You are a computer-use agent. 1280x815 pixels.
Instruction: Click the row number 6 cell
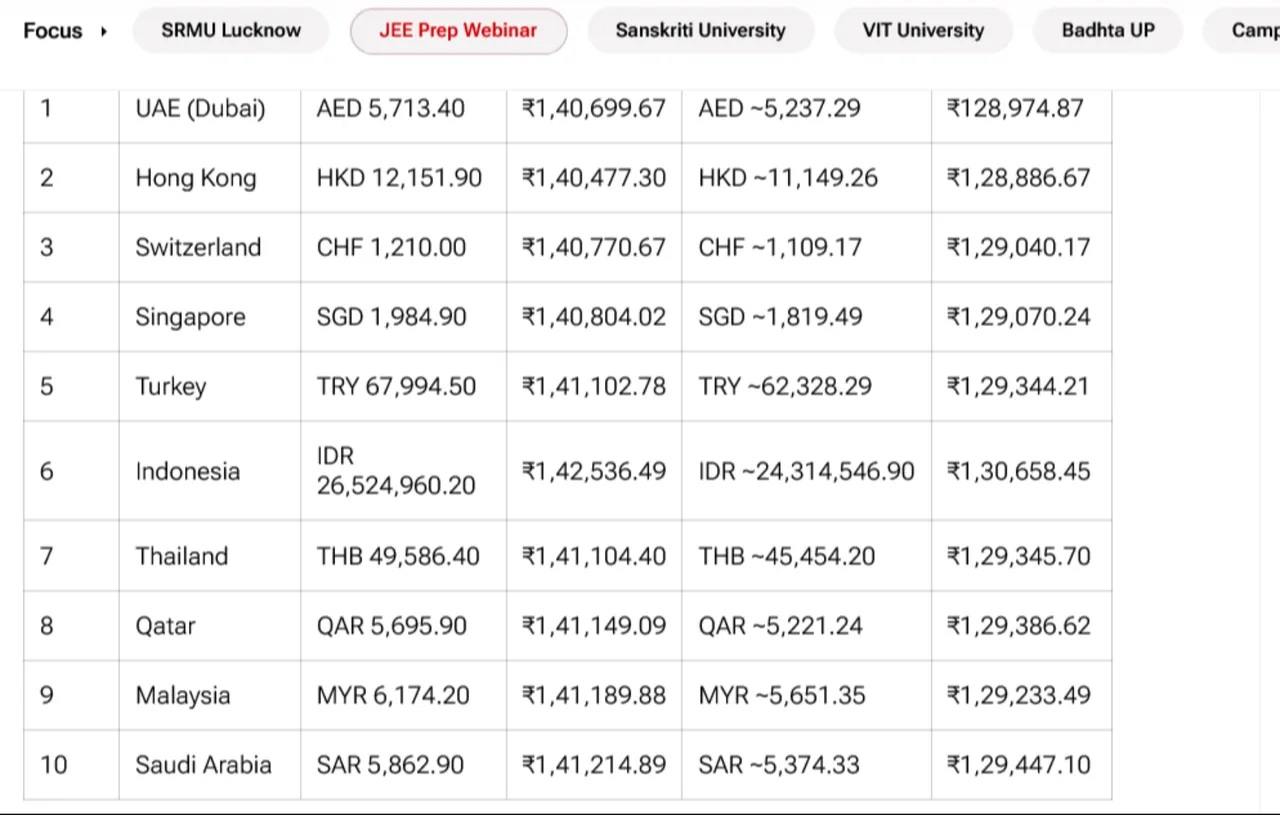click(47, 471)
